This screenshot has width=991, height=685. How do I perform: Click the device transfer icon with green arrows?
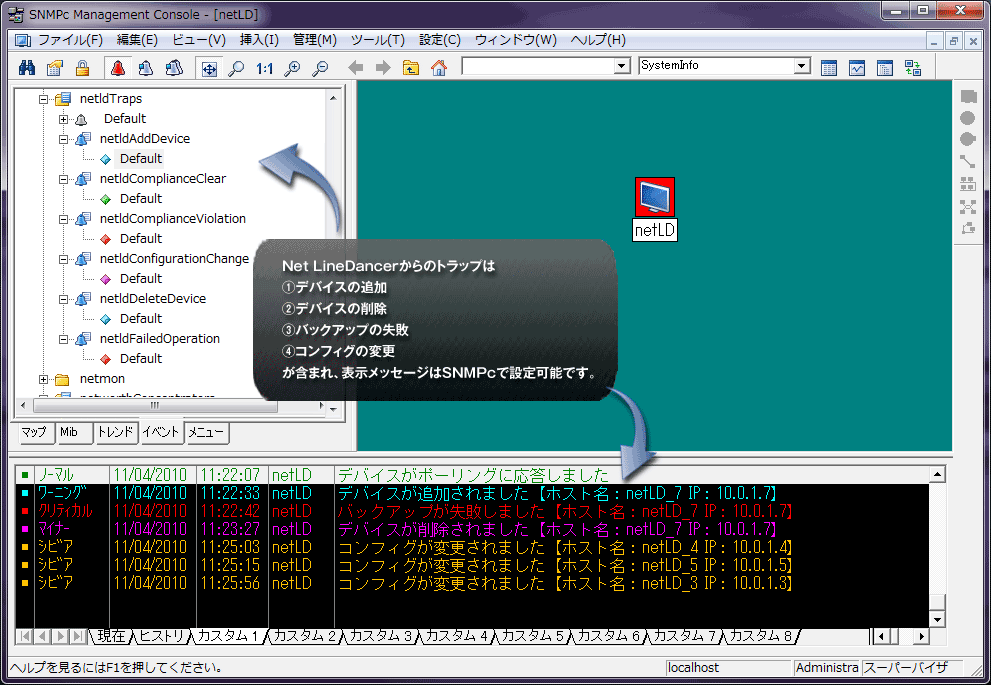point(913,68)
